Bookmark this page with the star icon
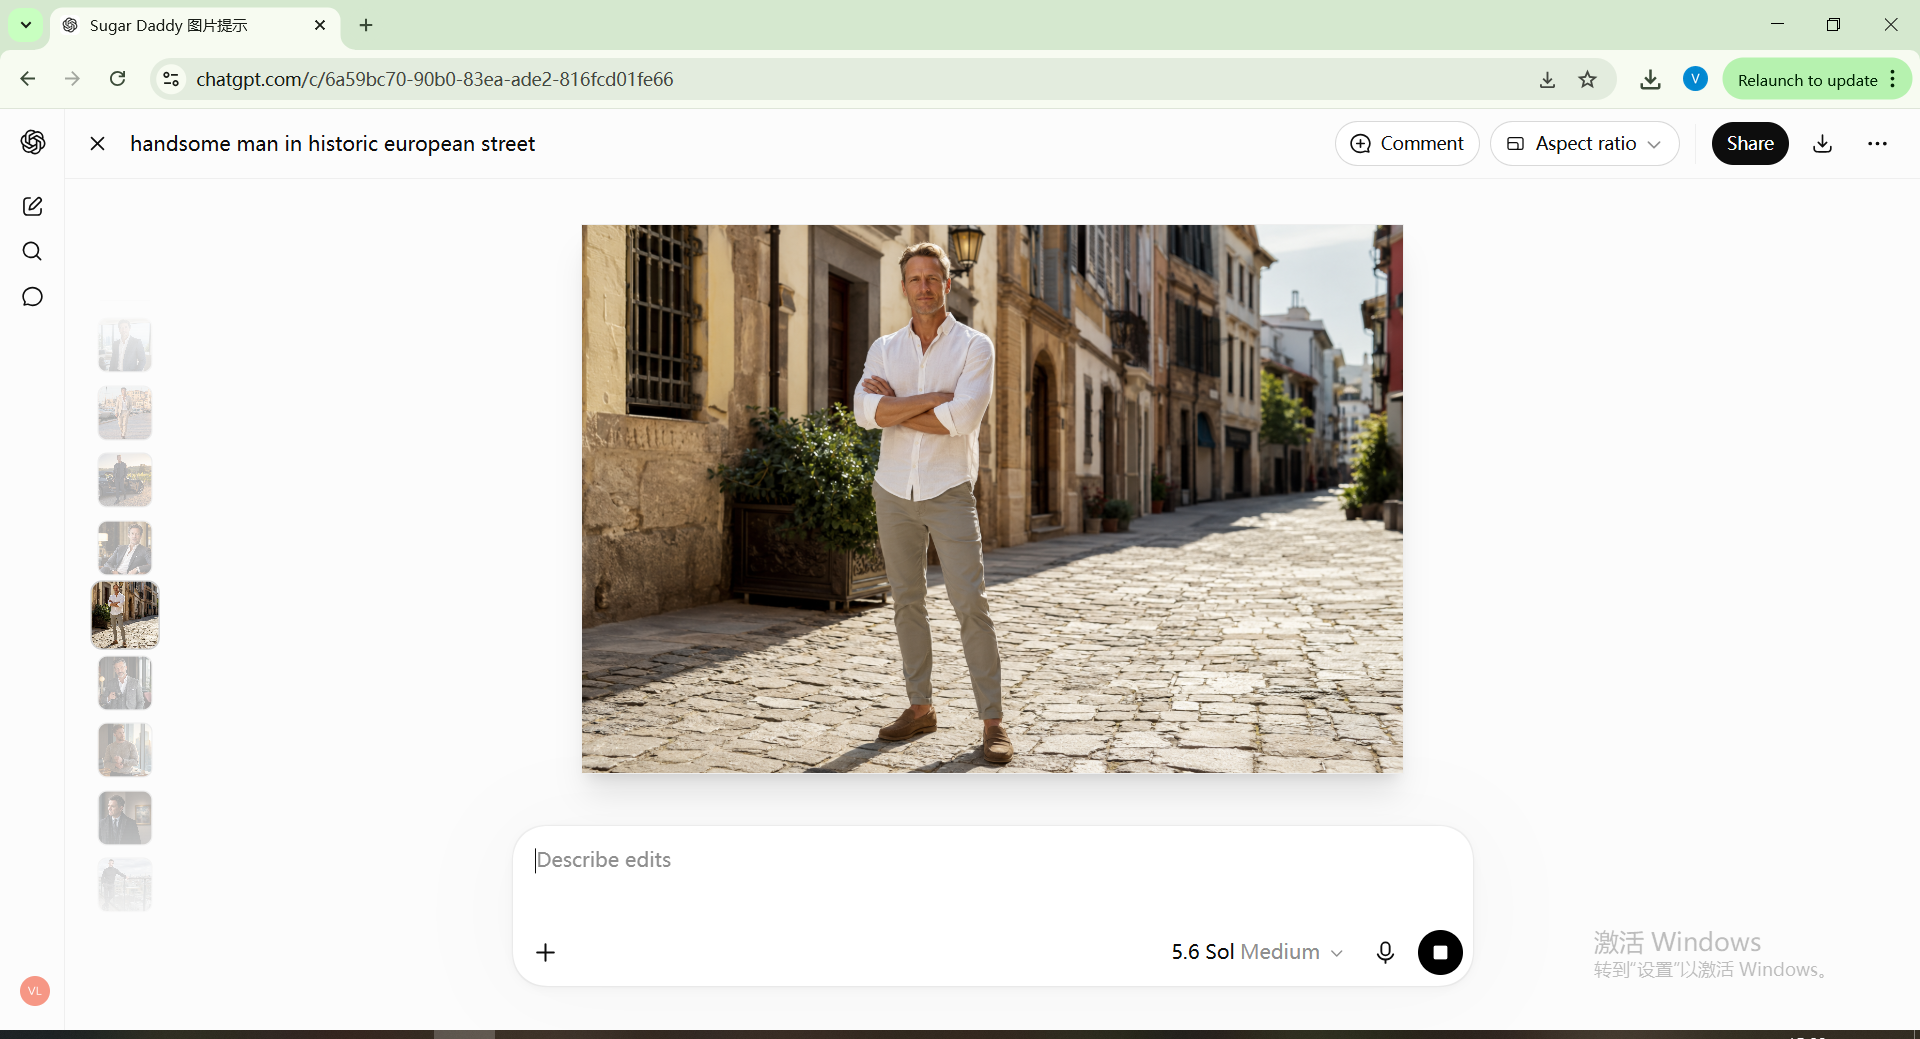This screenshot has width=1920, height=1039. click(x=1587, y=80)
